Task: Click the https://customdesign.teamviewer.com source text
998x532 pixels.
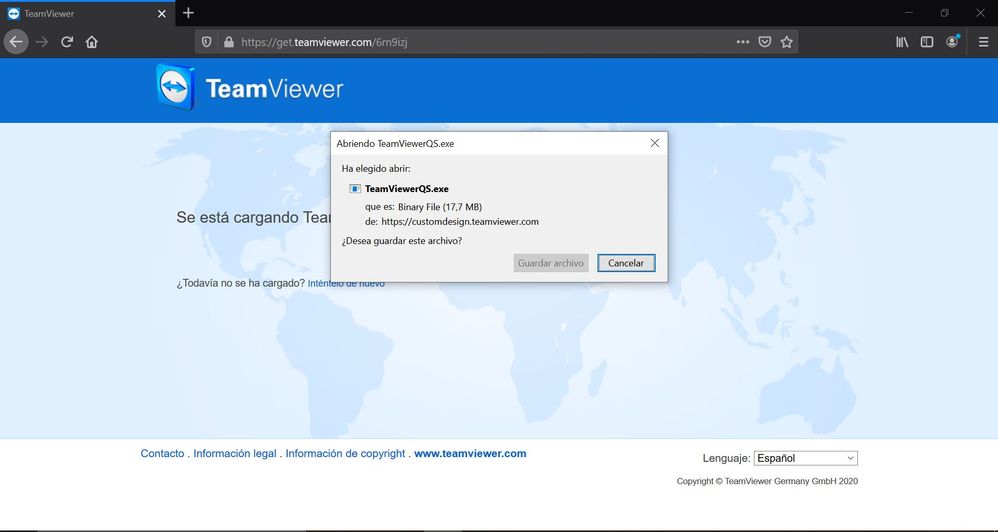Action: tap(460, 222)
